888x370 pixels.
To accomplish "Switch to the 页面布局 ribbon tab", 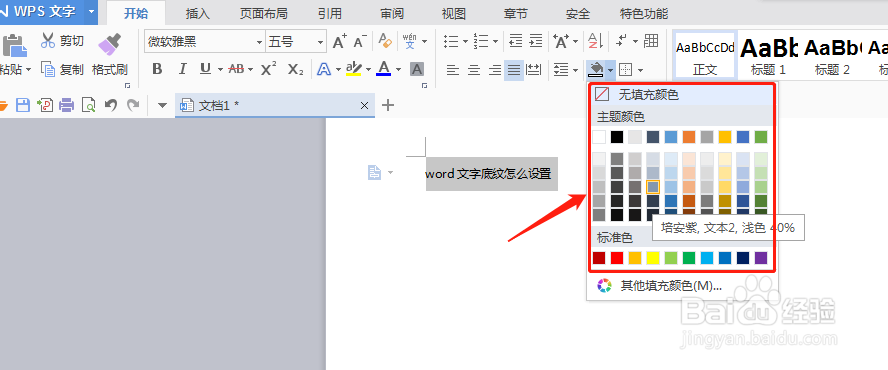I will [263, 13].
